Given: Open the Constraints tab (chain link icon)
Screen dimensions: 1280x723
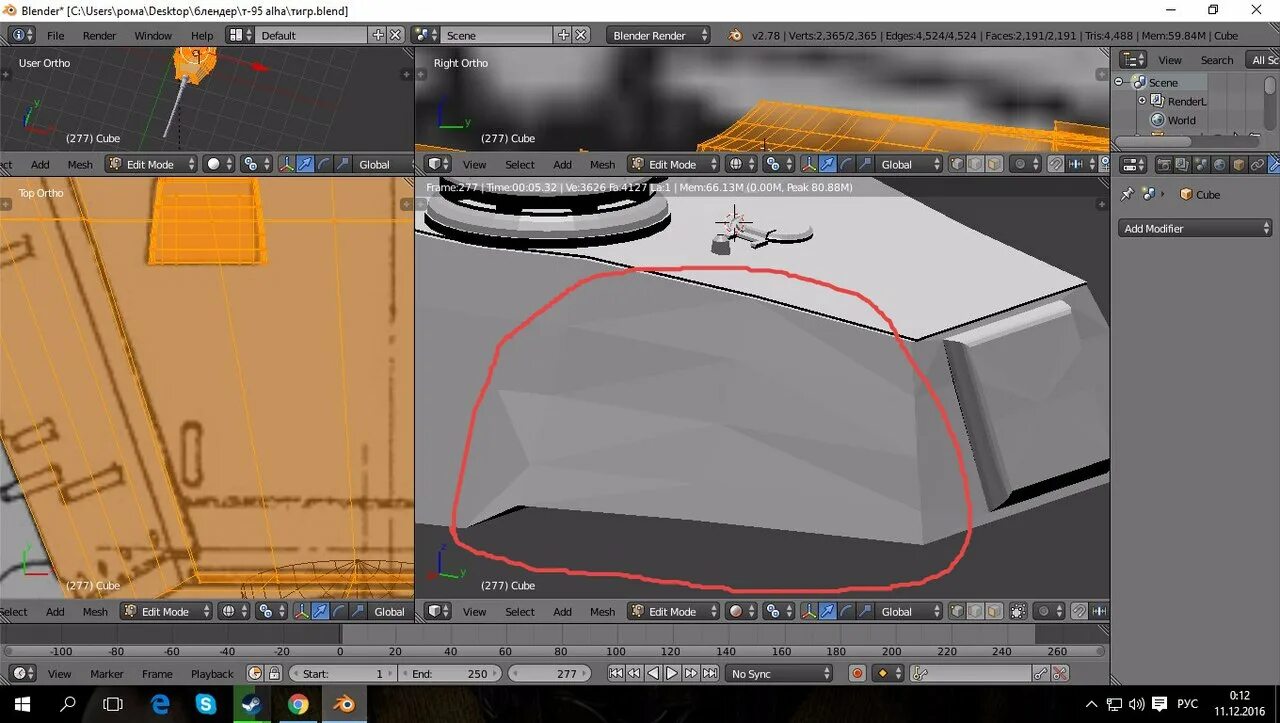Looking at the screenshot, I should [x=1257, y=163].
